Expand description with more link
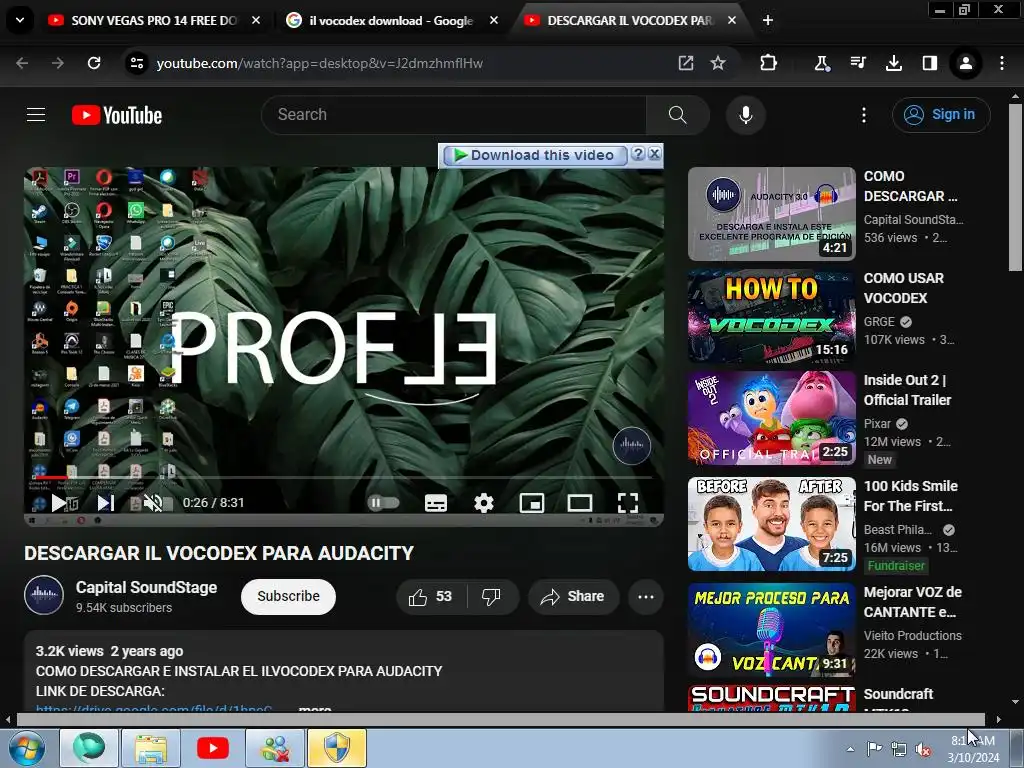Screen dimensions: 1024x768 click(315, 709)
